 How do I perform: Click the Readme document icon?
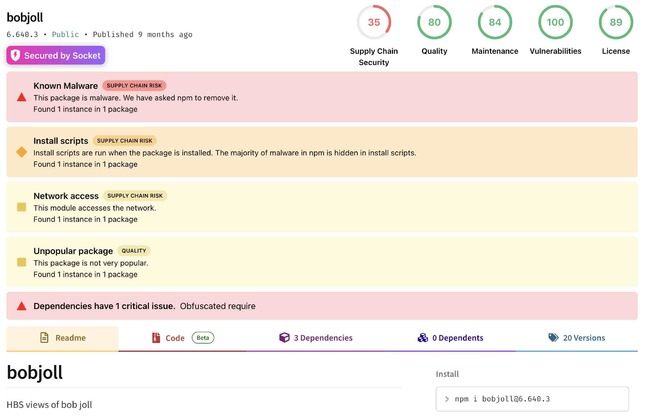point(44,338)
